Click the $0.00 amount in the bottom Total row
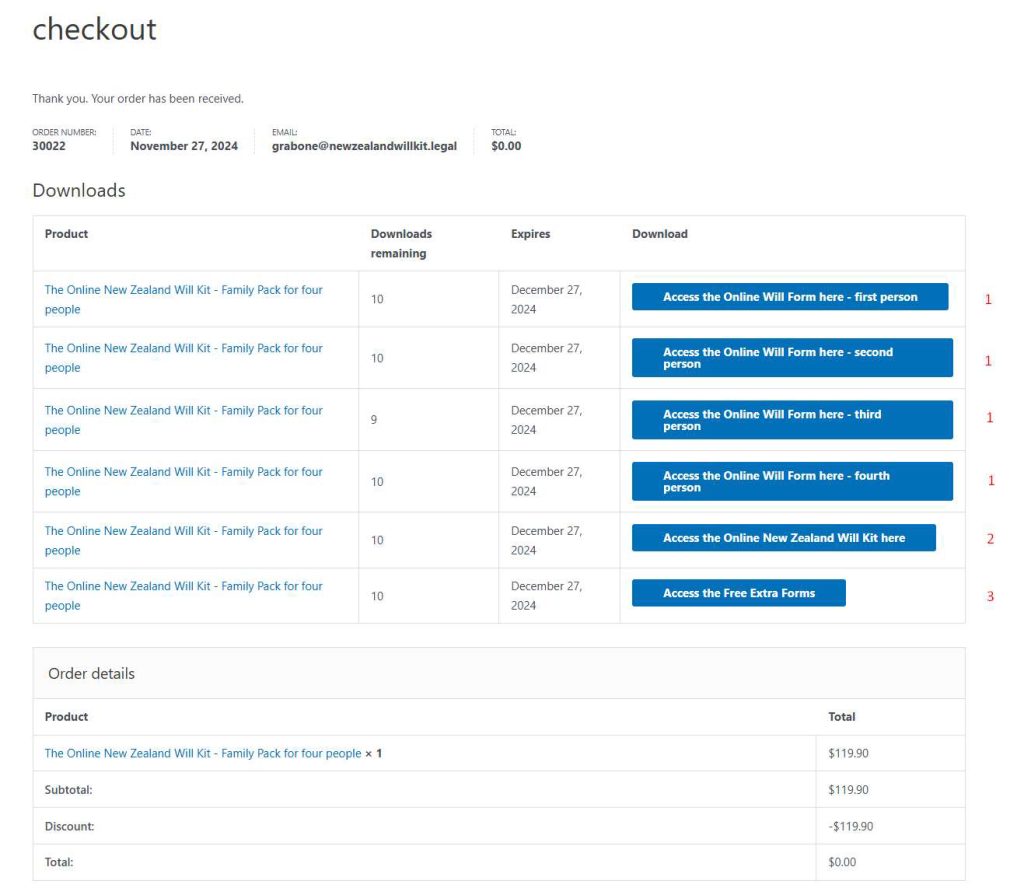1024x895 pixels. [x=842, y=862]
